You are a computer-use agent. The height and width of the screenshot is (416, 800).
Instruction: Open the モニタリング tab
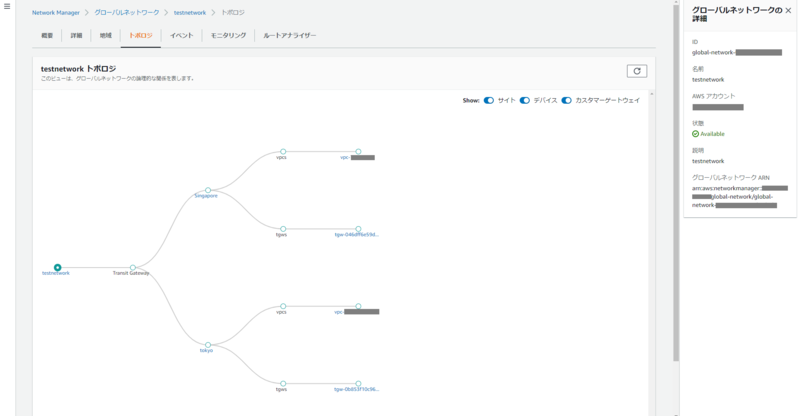(x=229, y=36)
